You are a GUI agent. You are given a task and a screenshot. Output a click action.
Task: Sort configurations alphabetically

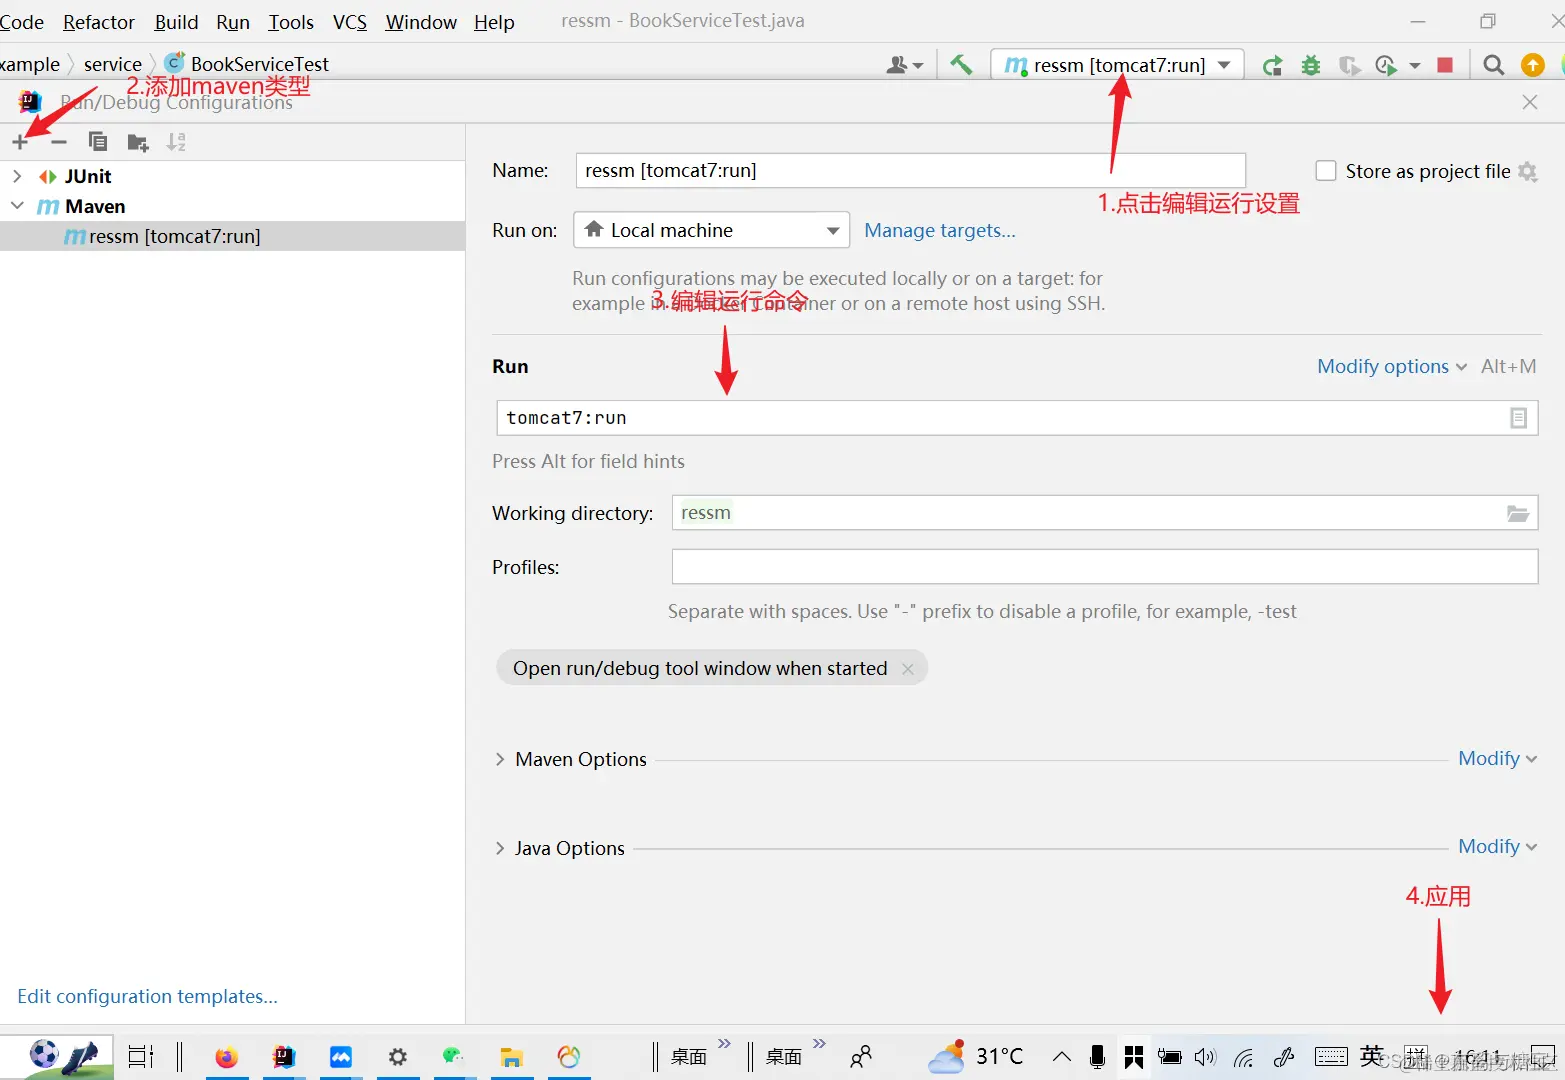[176, 142]
